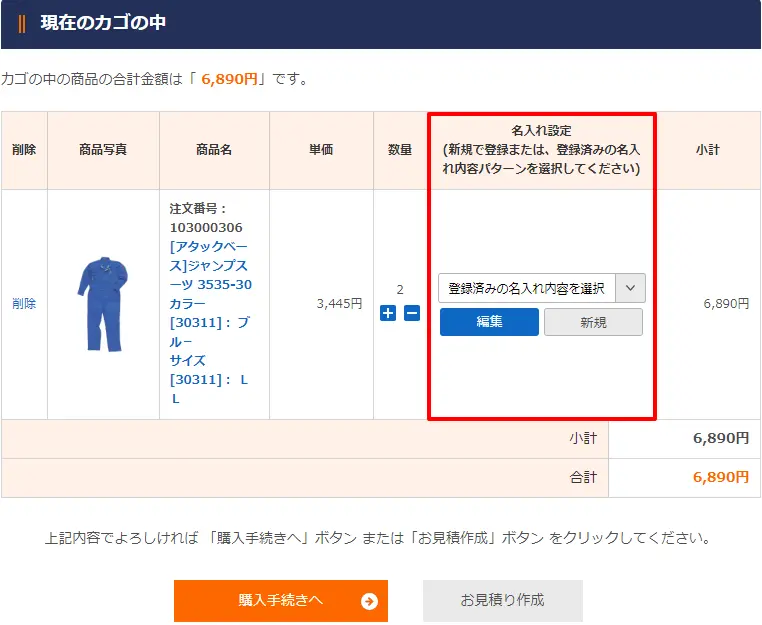This screenshot has width=762, height=625.
Task: Click the quantity value 2
Action: pyautogui.click(x=400, y=290)
